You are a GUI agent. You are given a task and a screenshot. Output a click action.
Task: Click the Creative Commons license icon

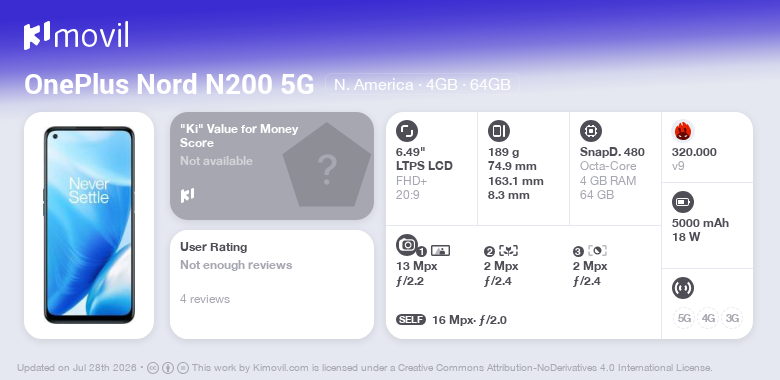point(153,368)
